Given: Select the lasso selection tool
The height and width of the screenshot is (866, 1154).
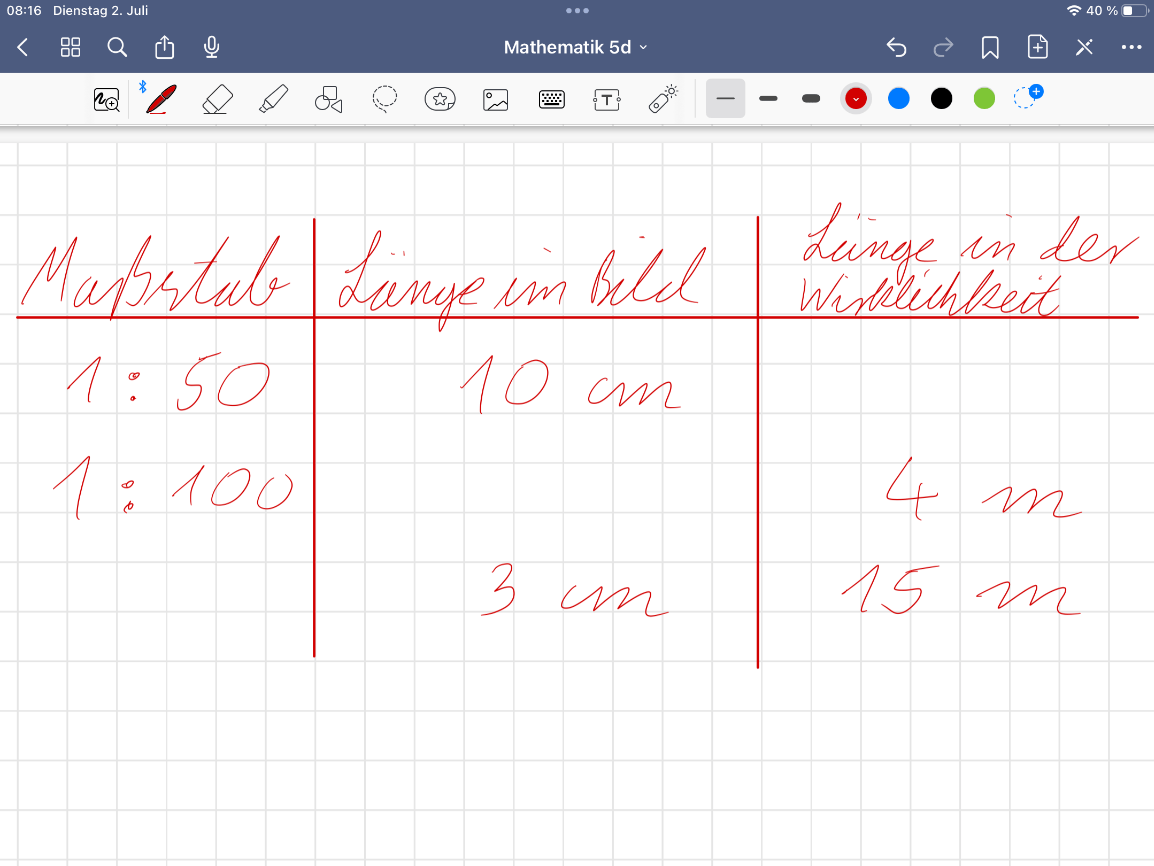Looking at the screenshot, I should pos(384,98).
